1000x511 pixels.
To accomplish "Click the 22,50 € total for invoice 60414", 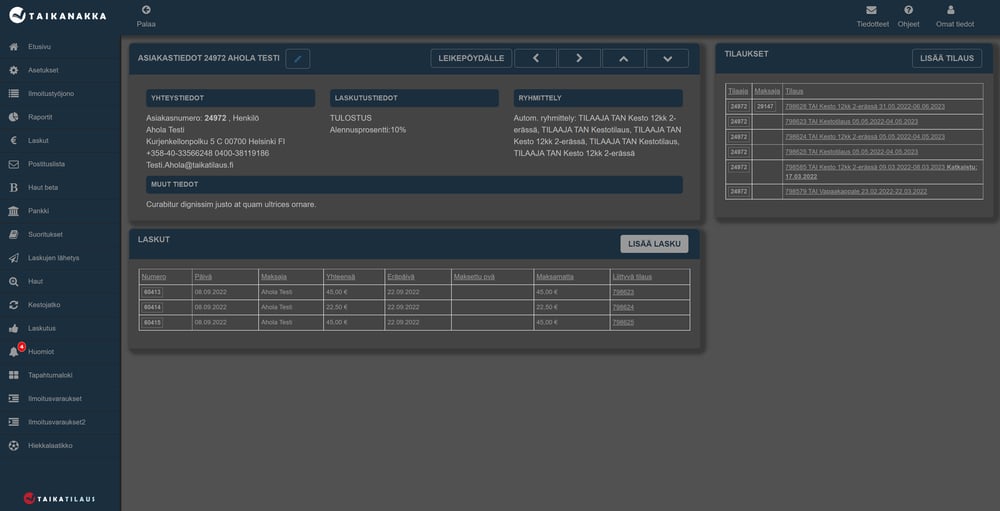I will coord(336,307).
